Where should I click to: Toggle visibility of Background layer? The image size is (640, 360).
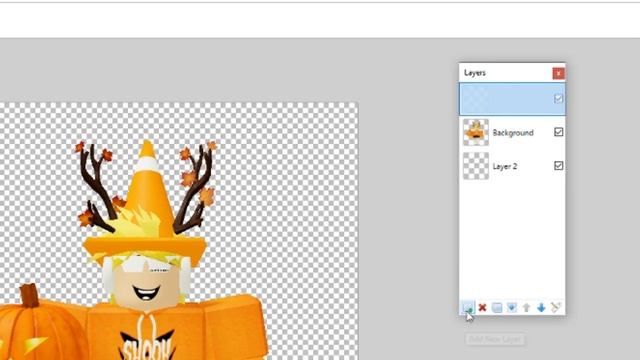[558, 132]
